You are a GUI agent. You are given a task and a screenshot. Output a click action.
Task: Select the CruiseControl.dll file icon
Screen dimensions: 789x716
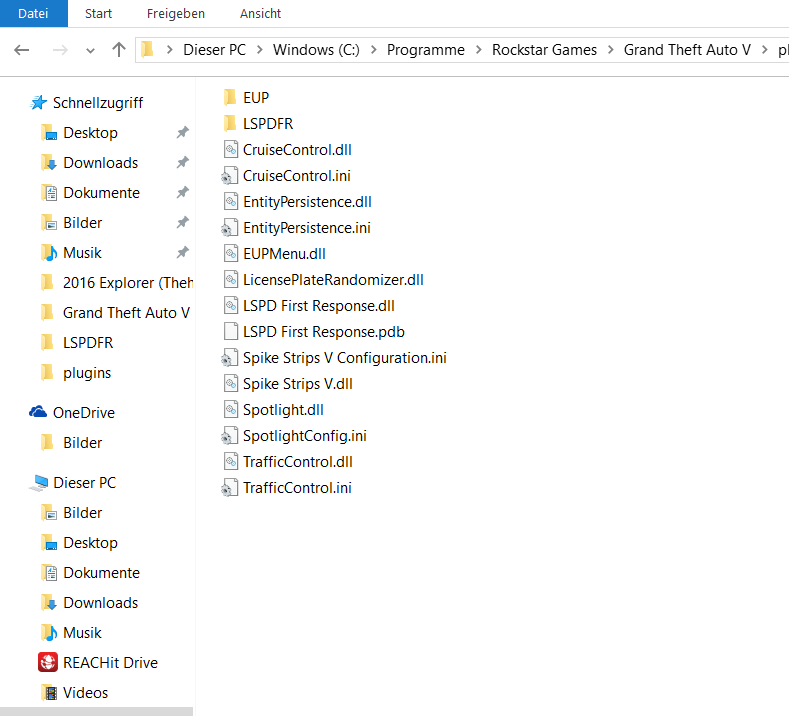coord(230,149)
